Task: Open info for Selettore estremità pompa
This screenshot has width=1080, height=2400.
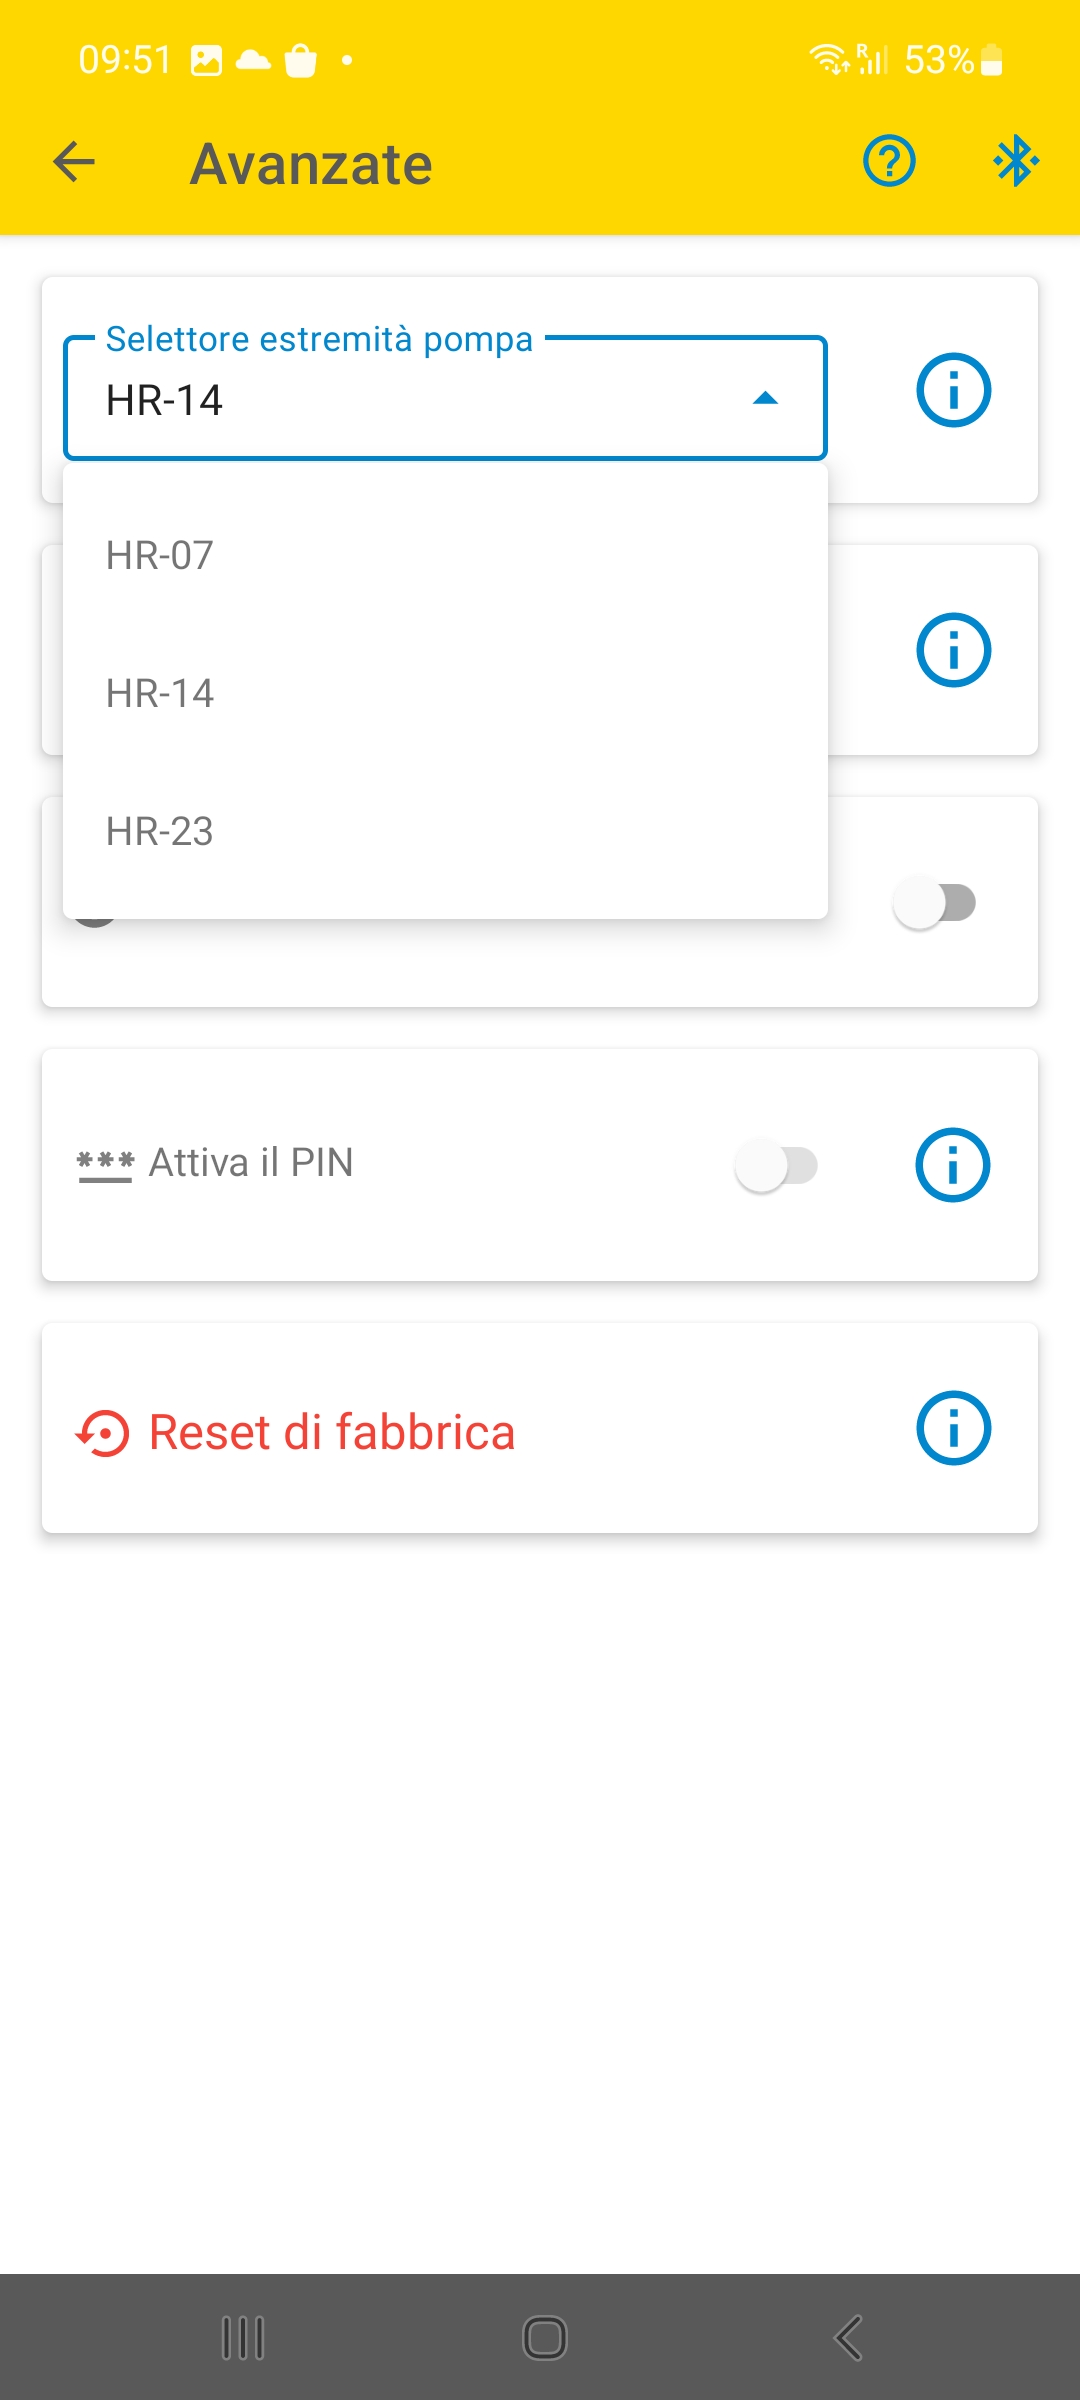Action: [x=953, y=390]
